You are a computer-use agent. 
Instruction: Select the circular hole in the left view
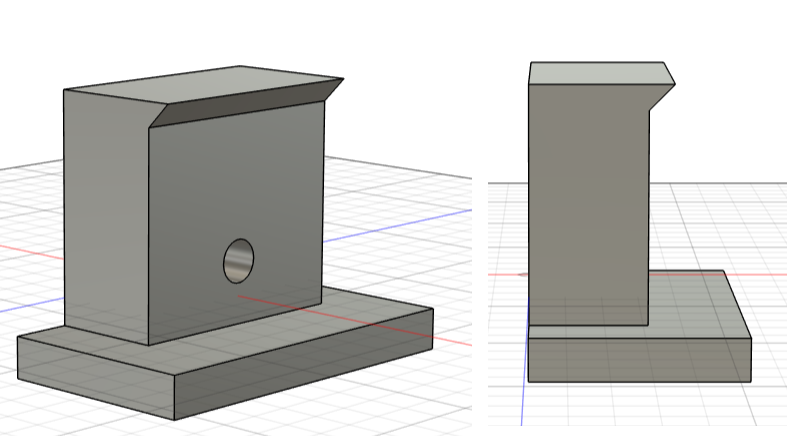pyautogui.click(x=238, y=261)
